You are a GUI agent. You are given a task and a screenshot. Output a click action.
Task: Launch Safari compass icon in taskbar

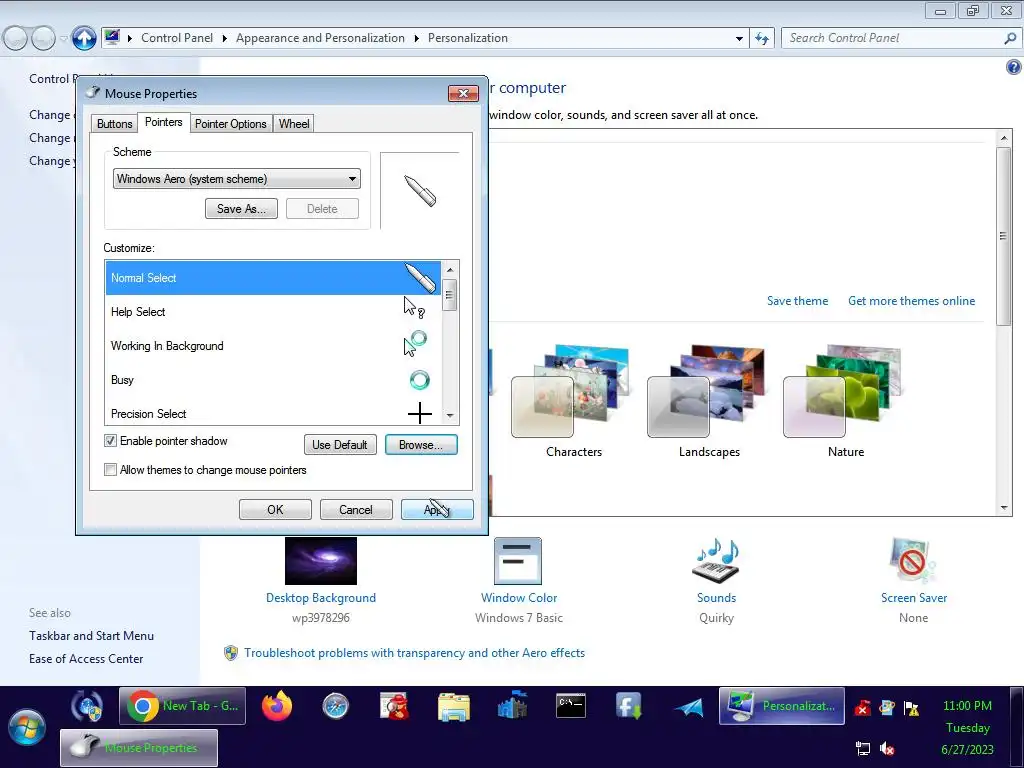coord(336,706)
